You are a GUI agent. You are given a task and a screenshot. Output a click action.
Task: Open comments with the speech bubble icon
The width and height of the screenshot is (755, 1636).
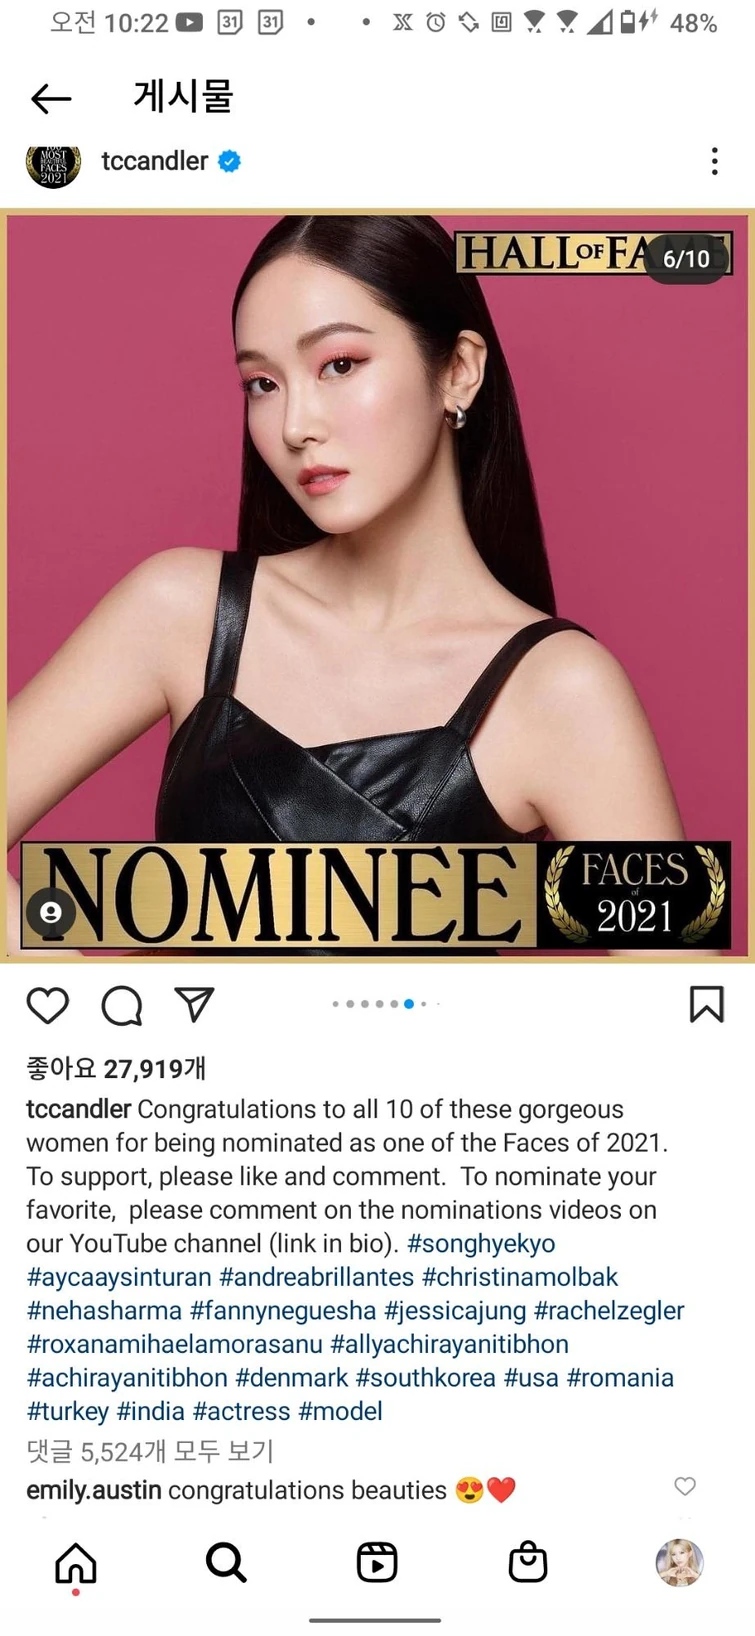(x=122, y=1005)
